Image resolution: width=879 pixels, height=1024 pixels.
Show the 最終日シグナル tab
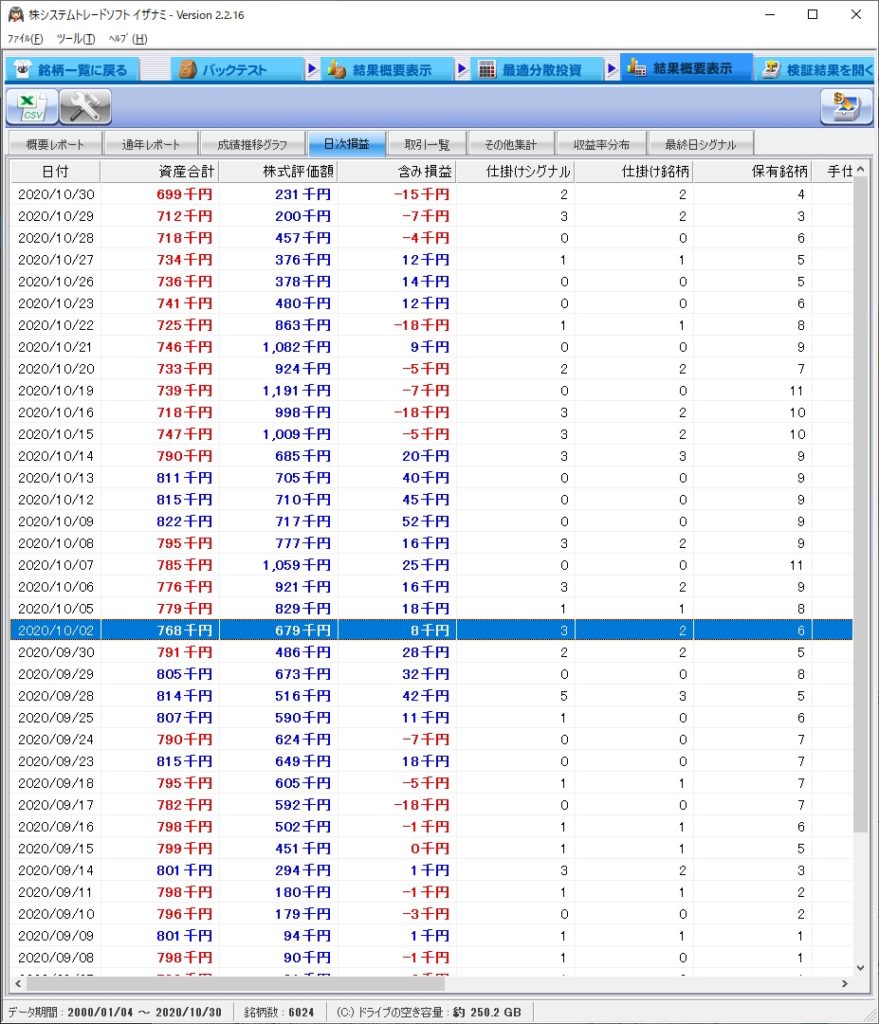[700, 144]
